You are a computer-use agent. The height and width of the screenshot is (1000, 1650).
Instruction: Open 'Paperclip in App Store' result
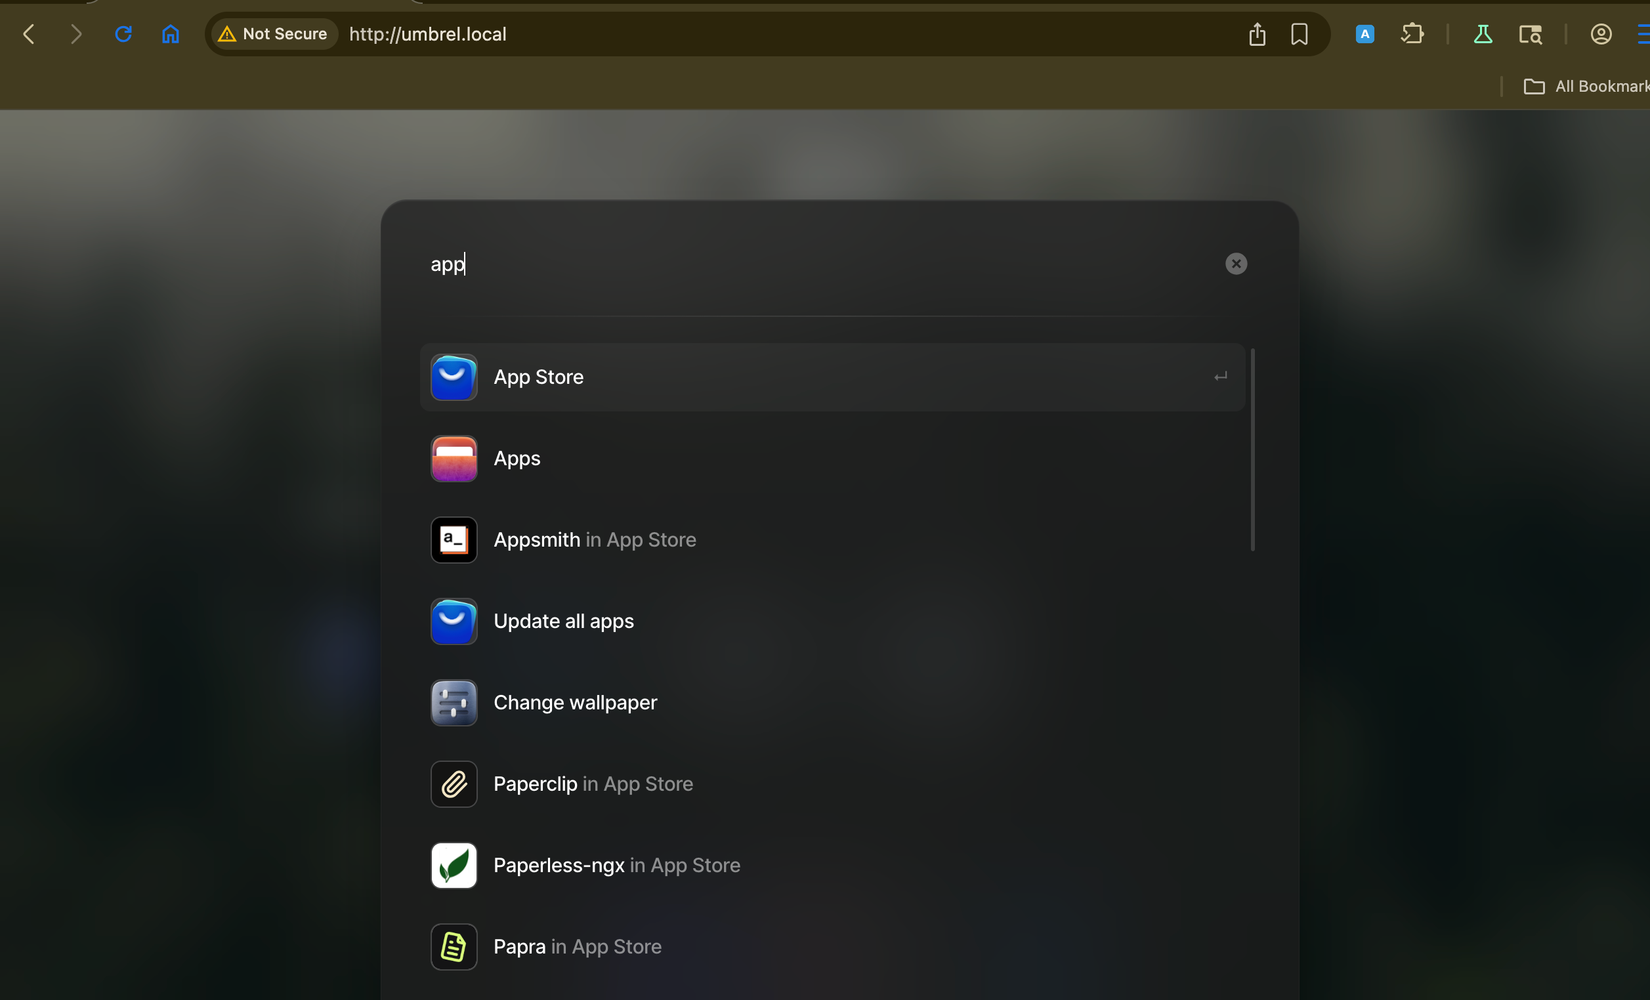tap(832, 784)
